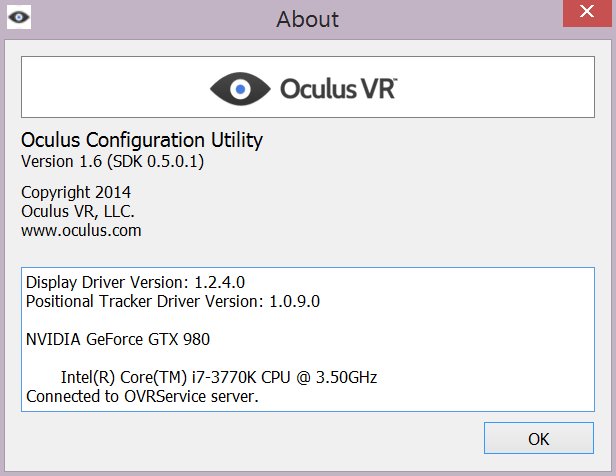Image resolution: width=616 pixels, height=476 pixels.
Task: Click the Oculus eye icon in title bar
Action: tap(19, 17)
